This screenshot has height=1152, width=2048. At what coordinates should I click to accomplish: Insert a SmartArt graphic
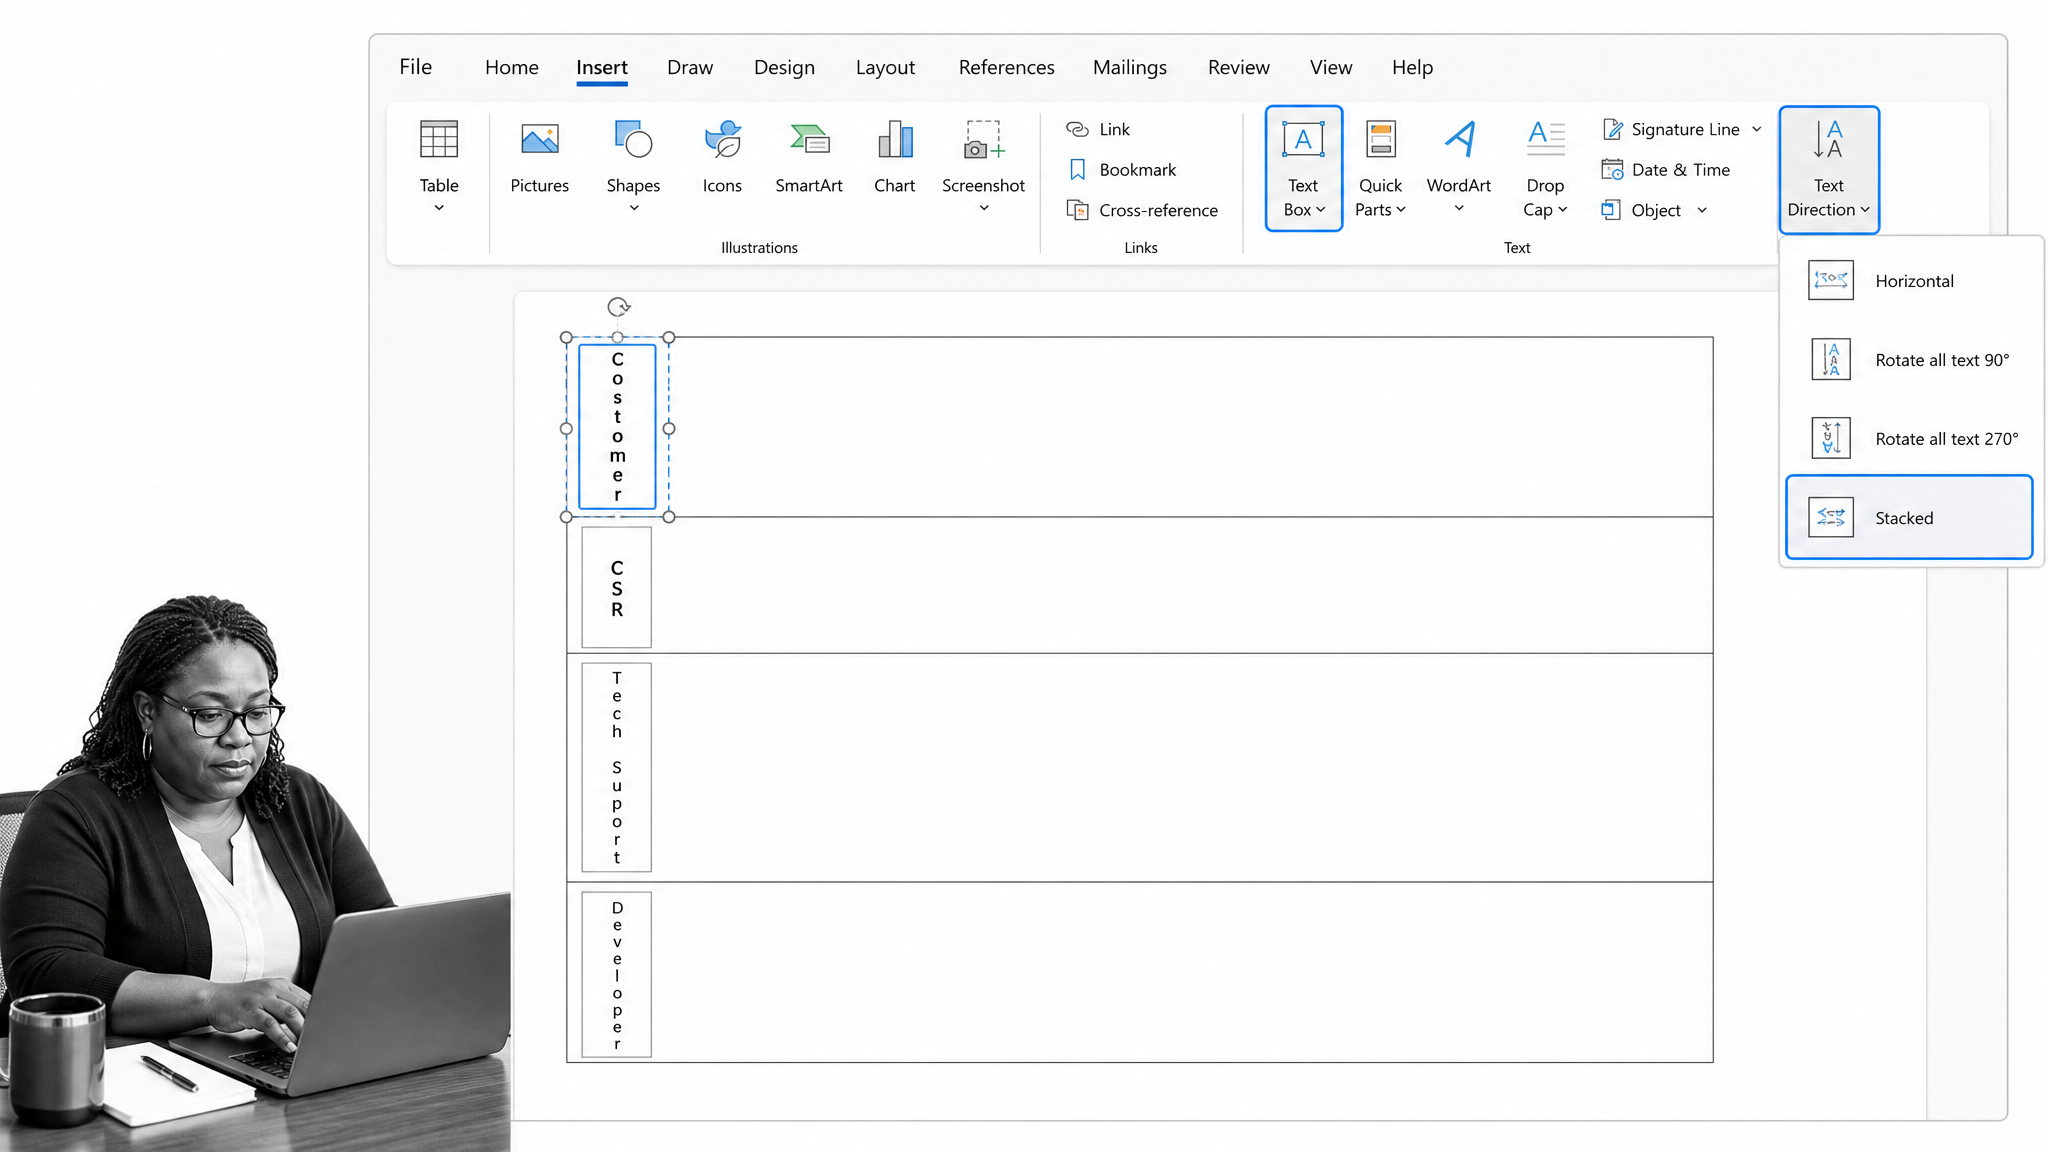(809, 157)
